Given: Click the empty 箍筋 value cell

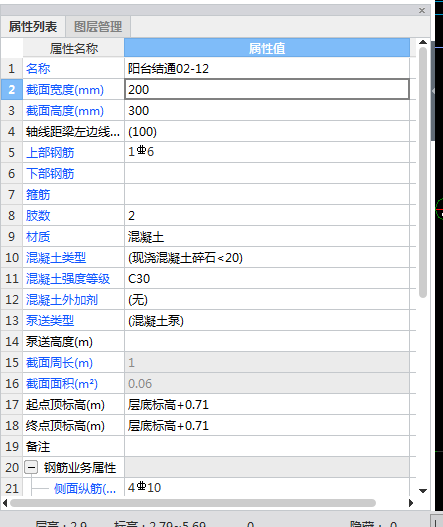Looking at the screenshot, I should click(267, 194).
